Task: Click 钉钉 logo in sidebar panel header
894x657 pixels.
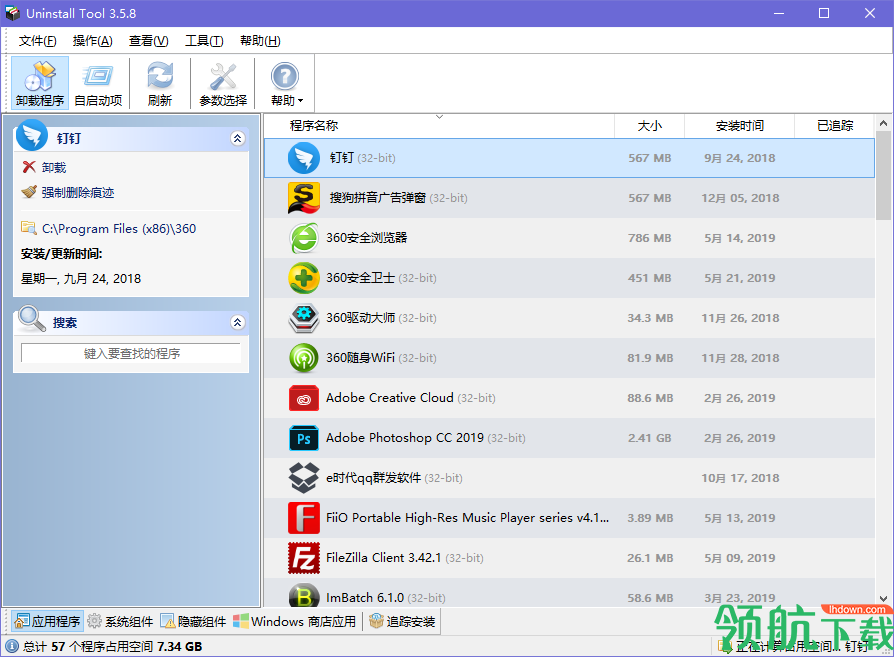Action: 32,135
